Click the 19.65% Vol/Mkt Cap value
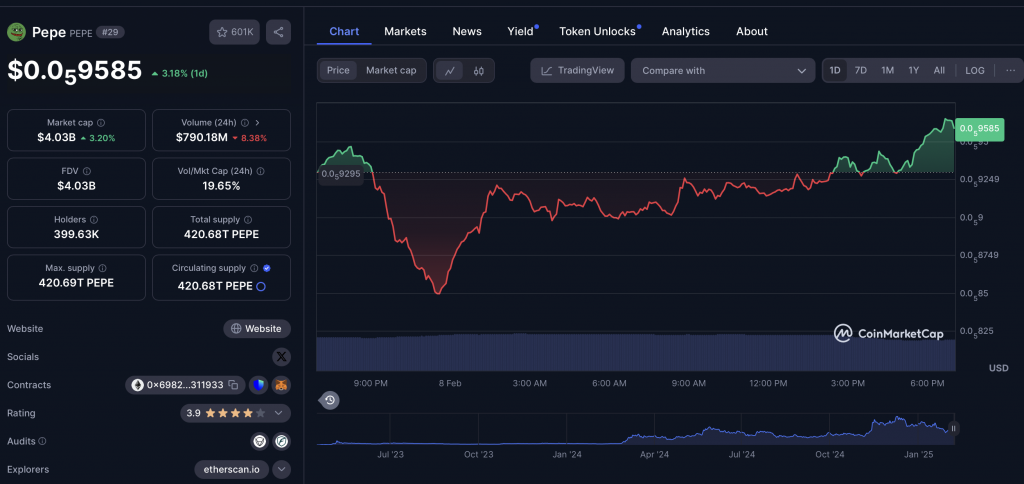This screenshot has height=484, width=1024. (221, 186)
